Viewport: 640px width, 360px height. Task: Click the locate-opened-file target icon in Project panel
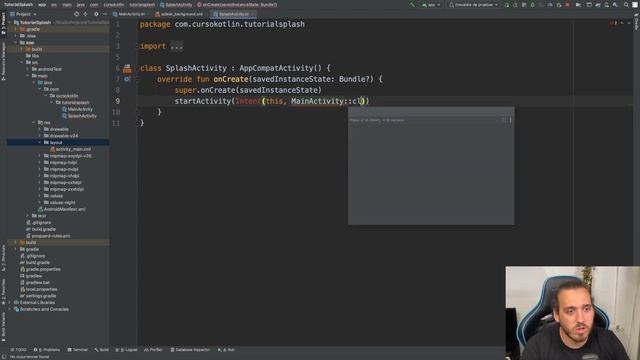click(x=76, y=14)
